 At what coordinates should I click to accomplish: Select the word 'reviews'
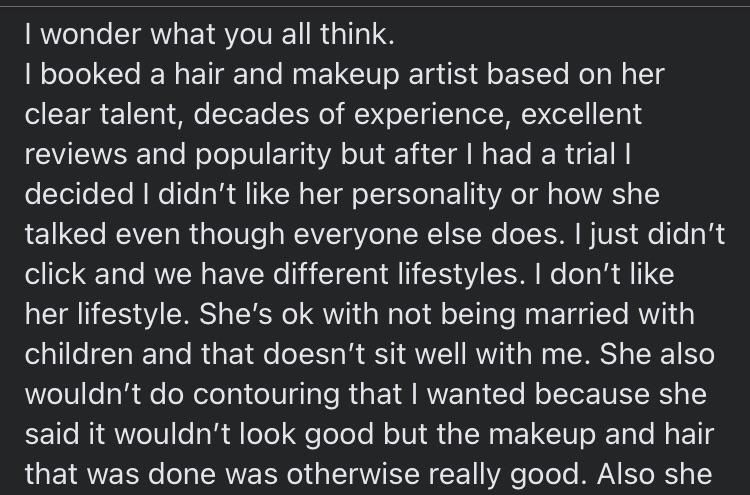76,155
